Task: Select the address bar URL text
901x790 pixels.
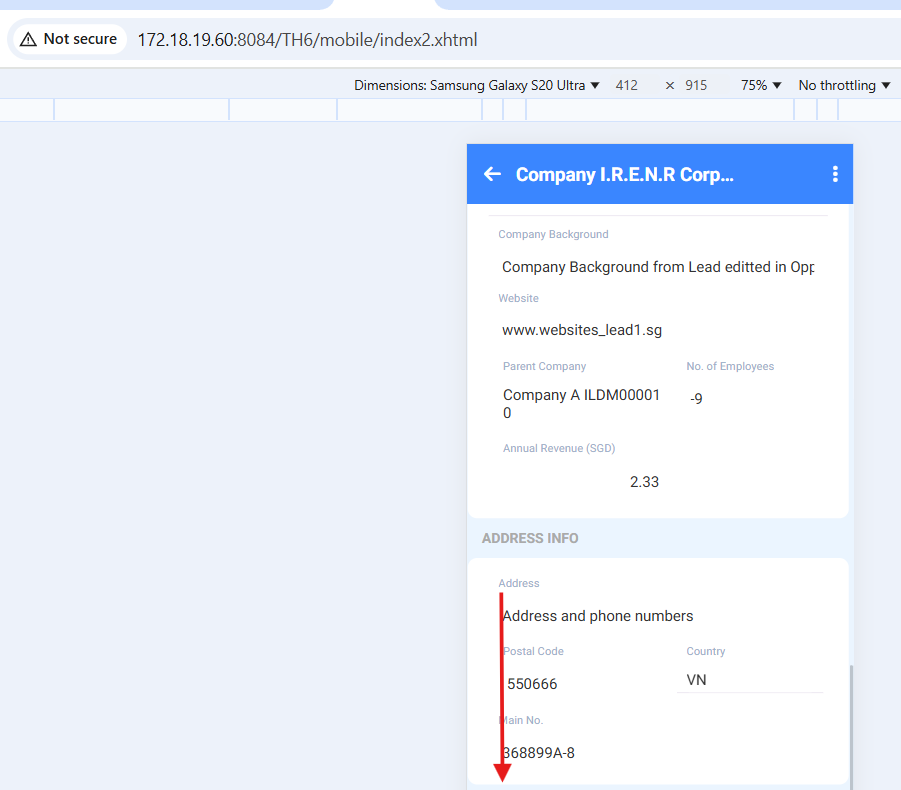Action: point(307,40)
